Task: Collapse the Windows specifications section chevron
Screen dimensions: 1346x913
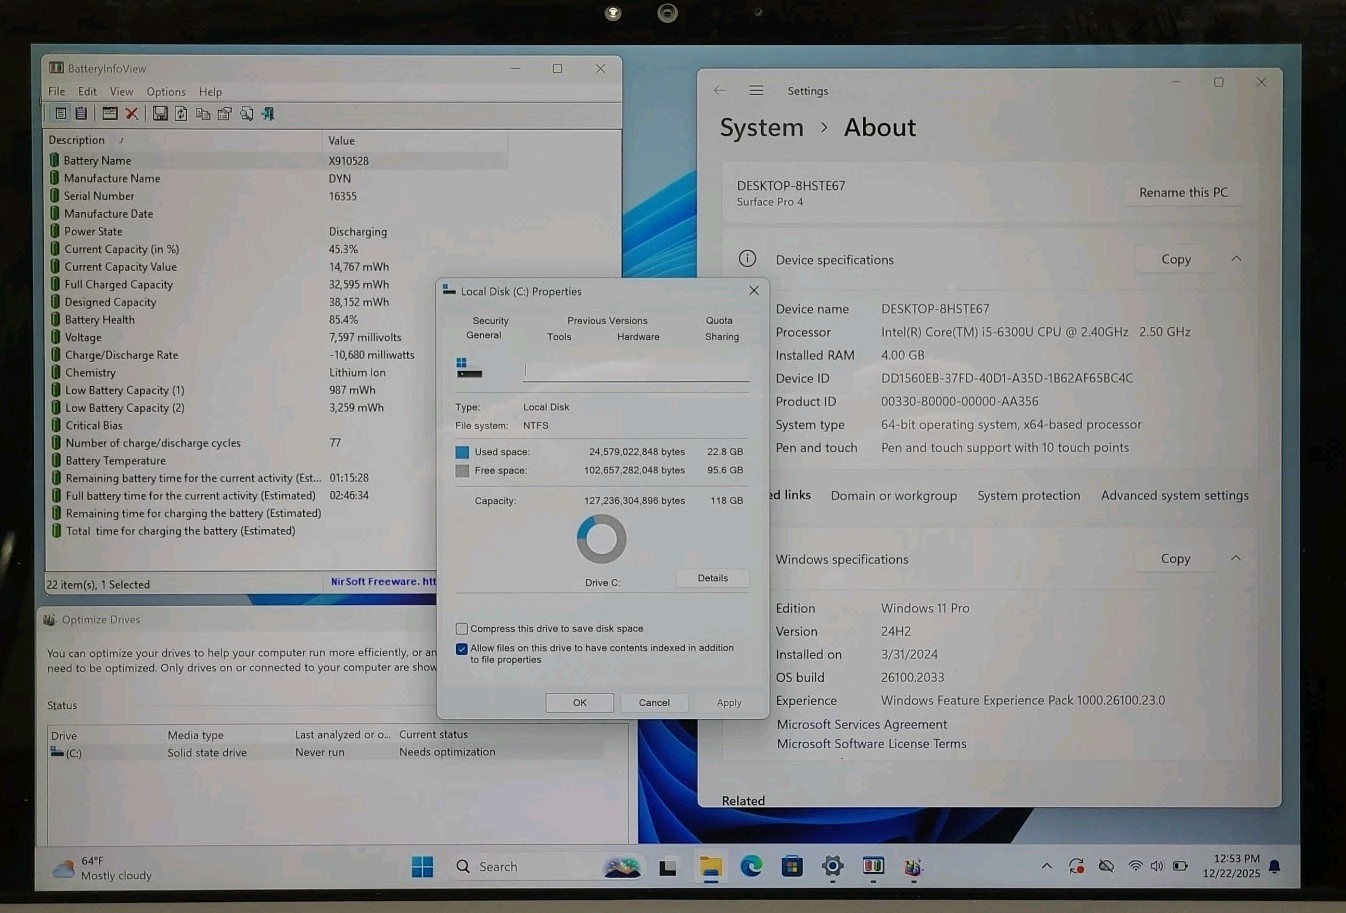Action: [1236, 558]
